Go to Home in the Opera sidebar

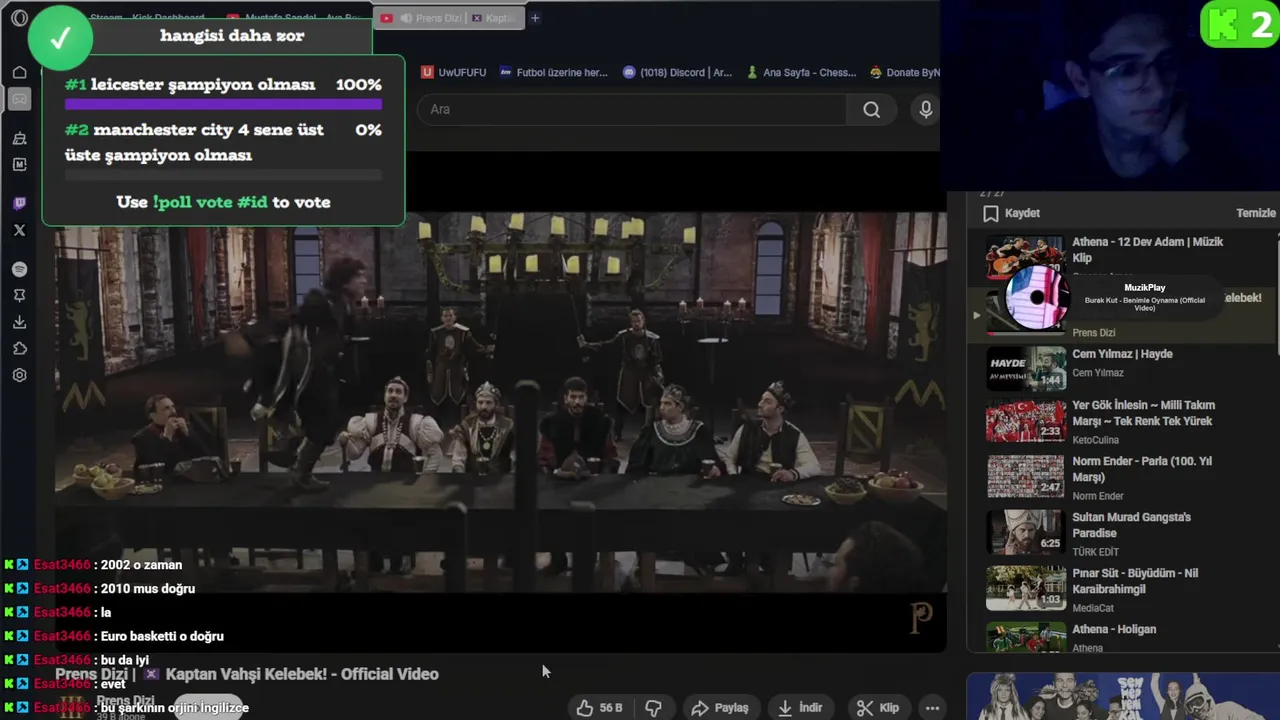pyautogui.click(x=19, y=72)
